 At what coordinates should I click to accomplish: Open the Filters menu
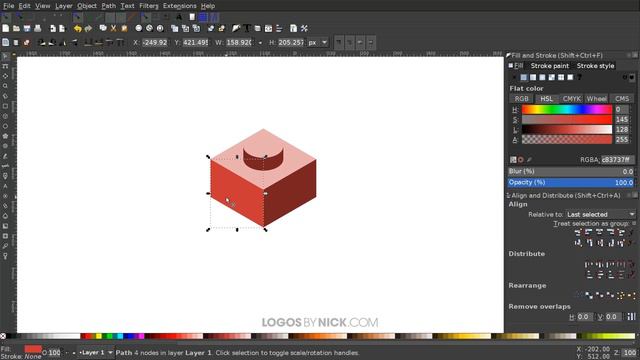(149, 6)
